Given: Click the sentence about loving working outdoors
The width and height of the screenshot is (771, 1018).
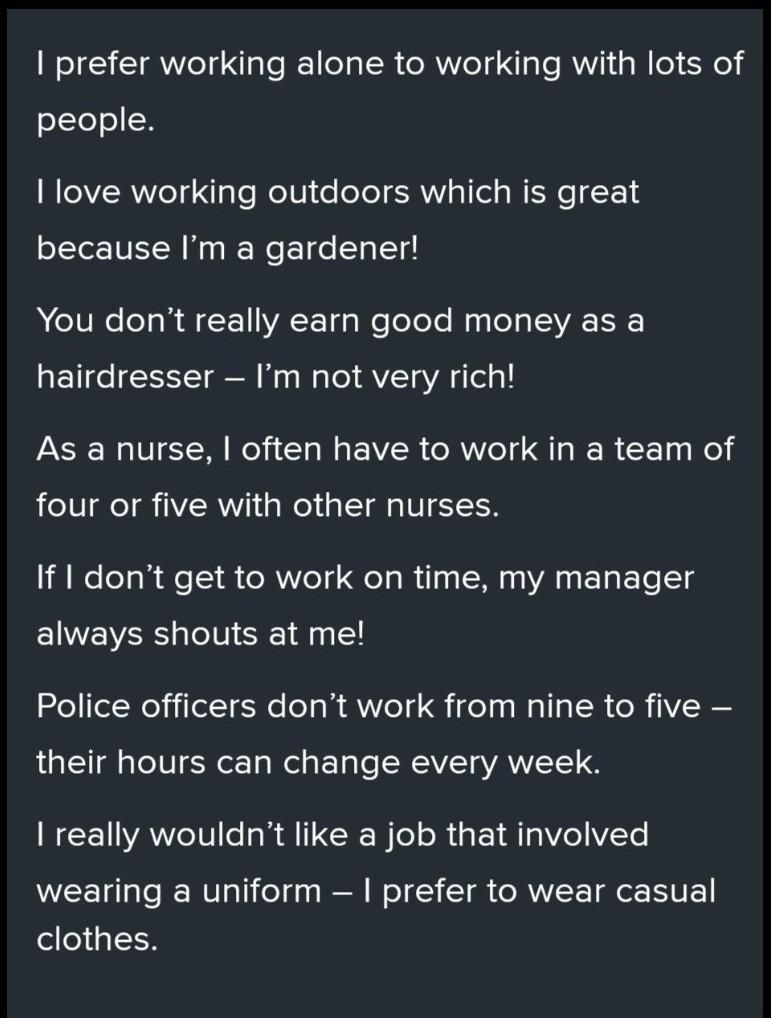Looking at the screenshot, I should (x=337, y=220).
